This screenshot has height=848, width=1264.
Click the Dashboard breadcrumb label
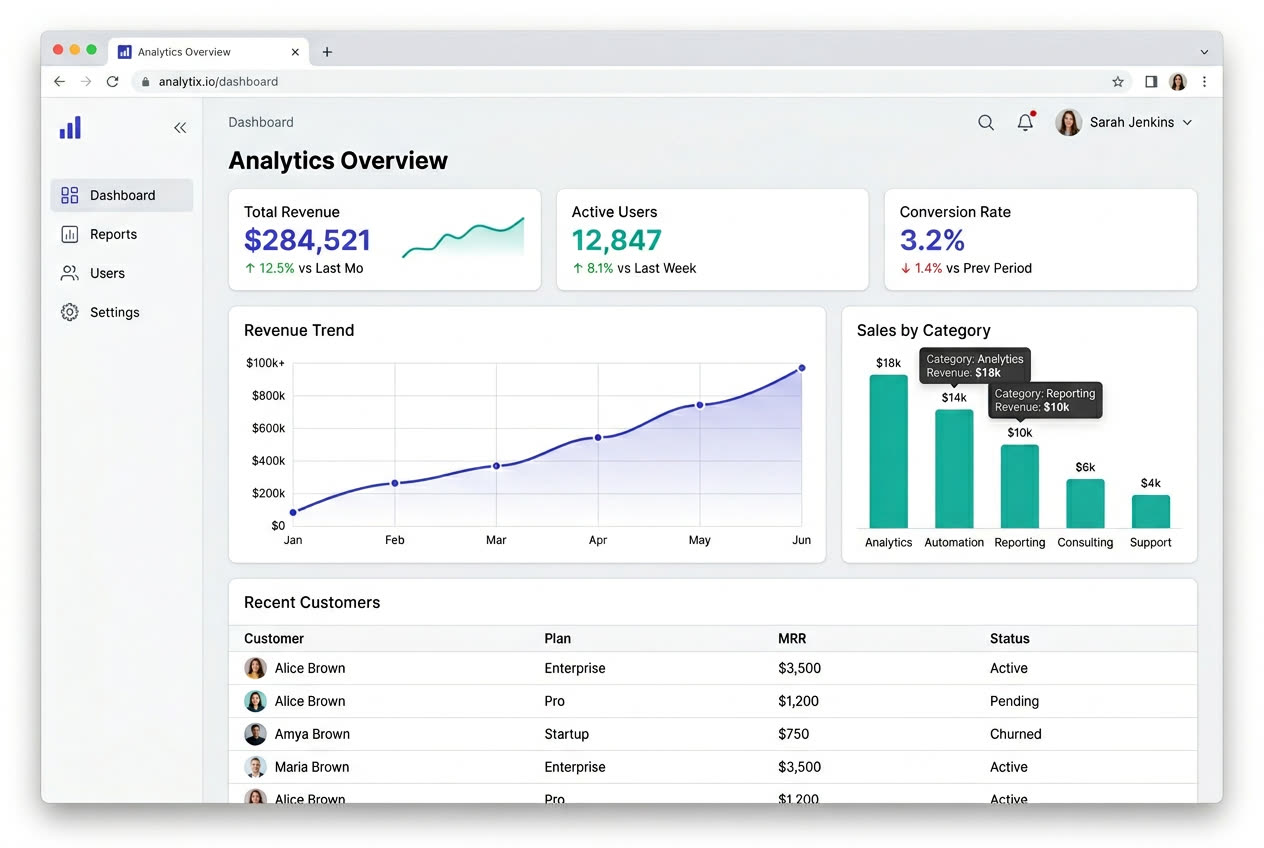tap(260, 122)
